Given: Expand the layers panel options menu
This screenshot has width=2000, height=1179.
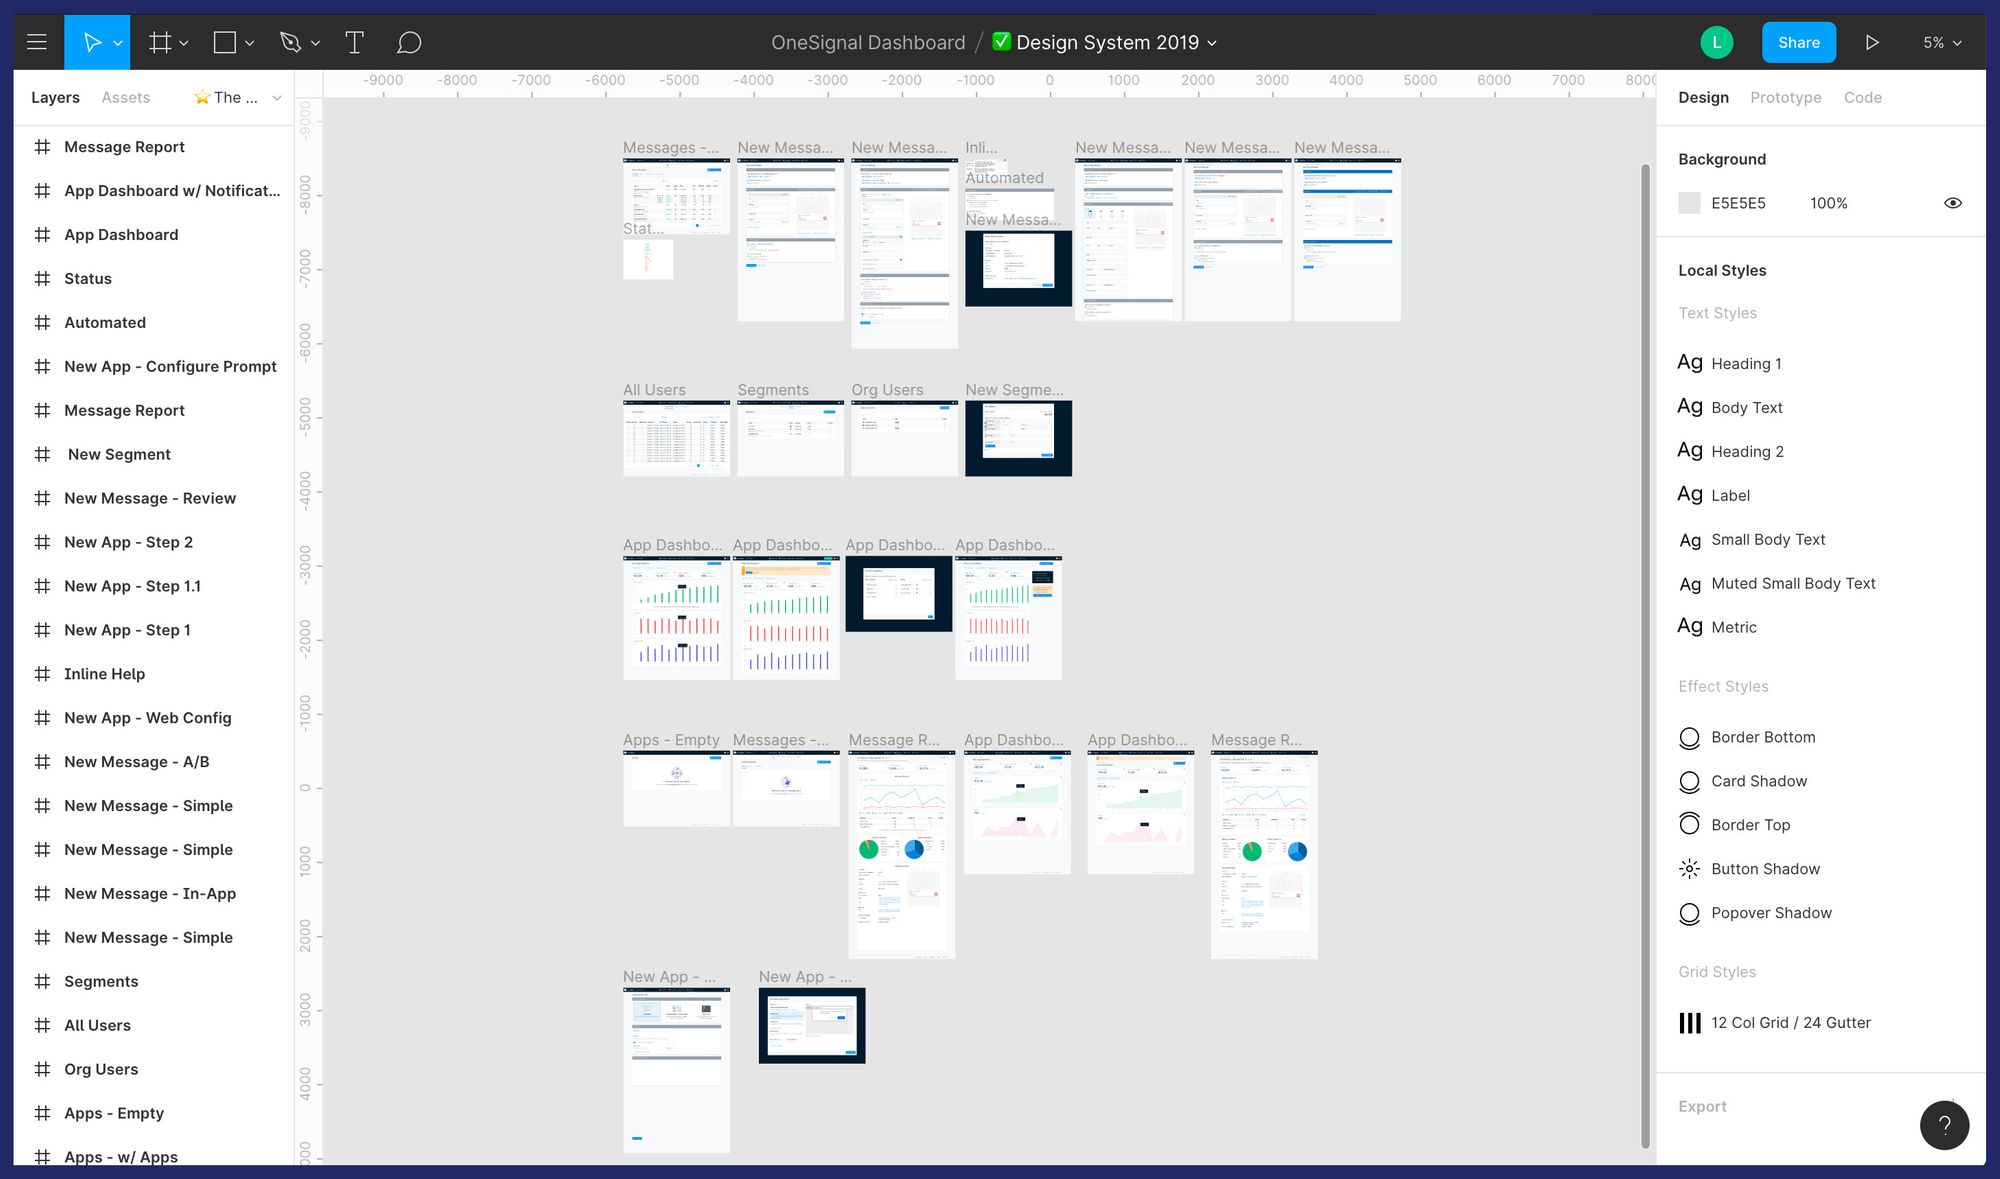Looking at the screenshot, I should 275,97.
